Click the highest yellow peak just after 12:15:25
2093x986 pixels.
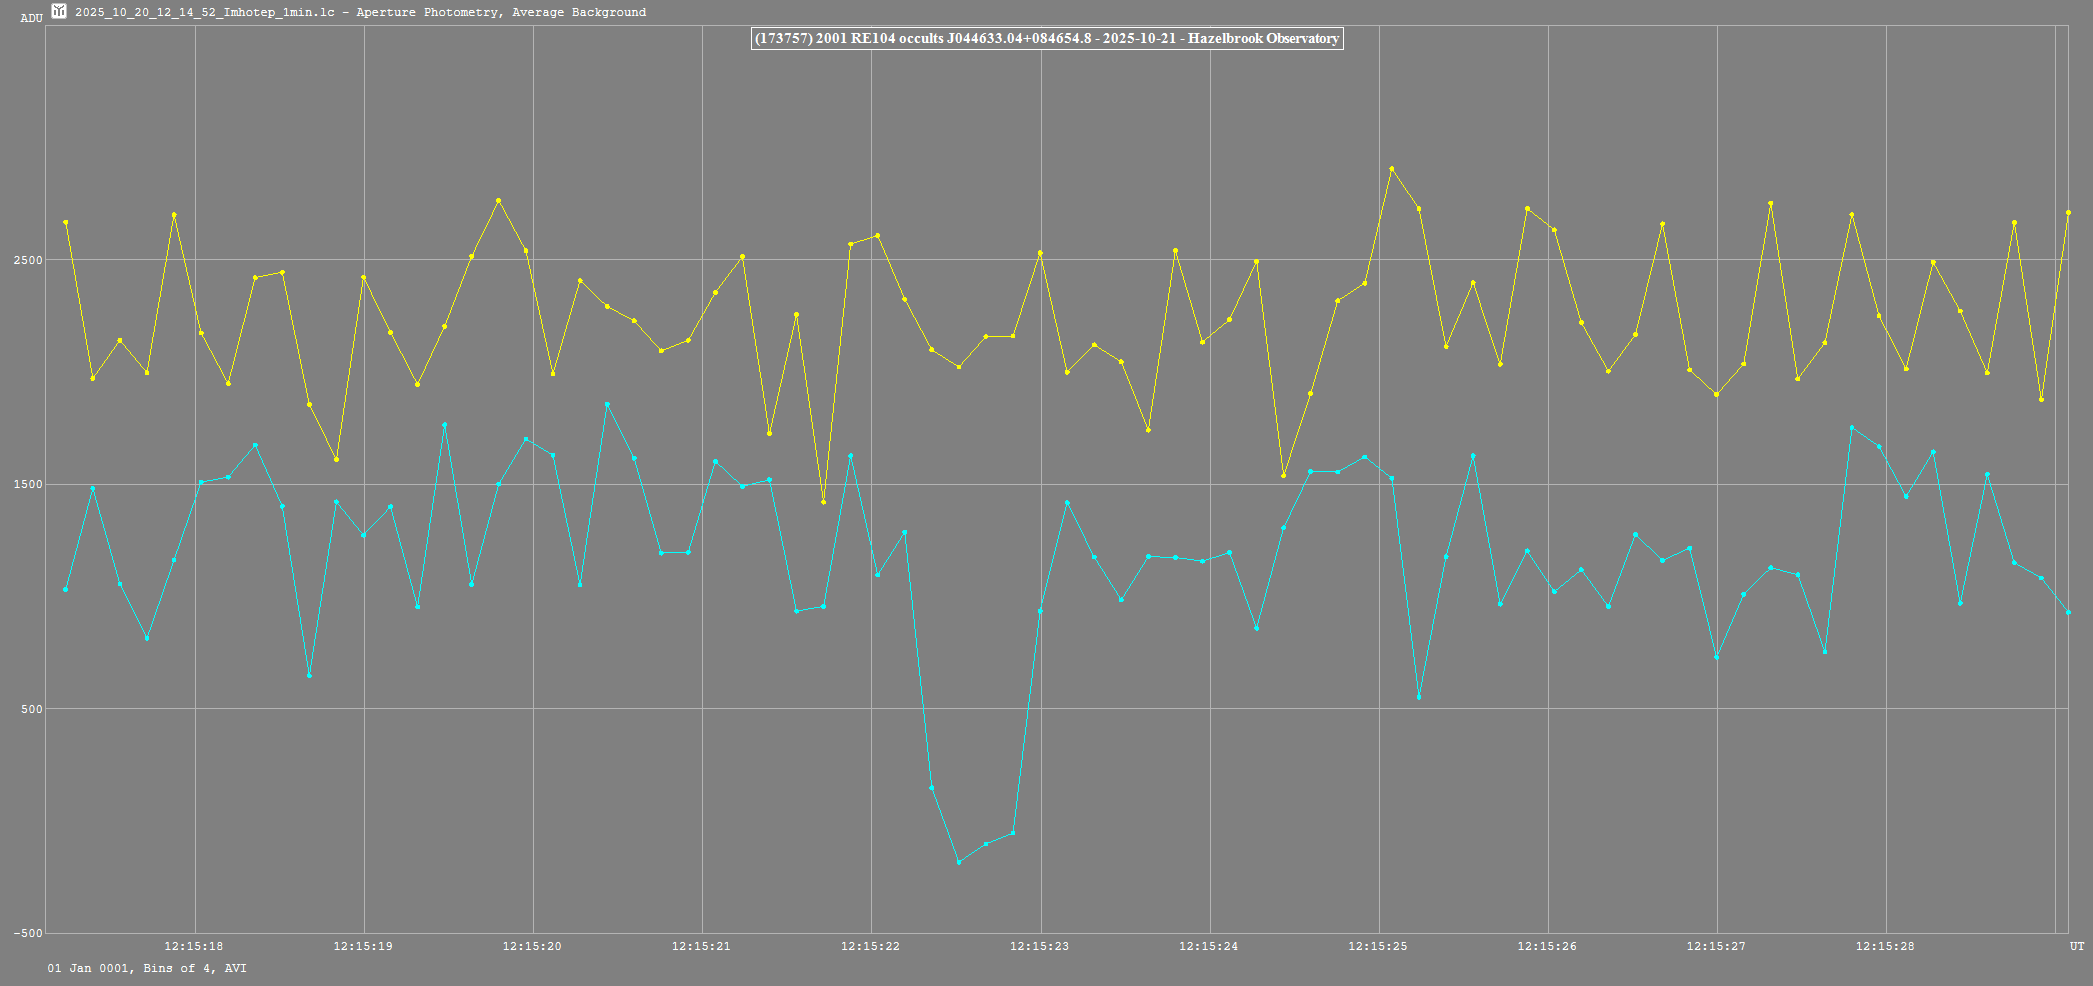coord(1391,169)
